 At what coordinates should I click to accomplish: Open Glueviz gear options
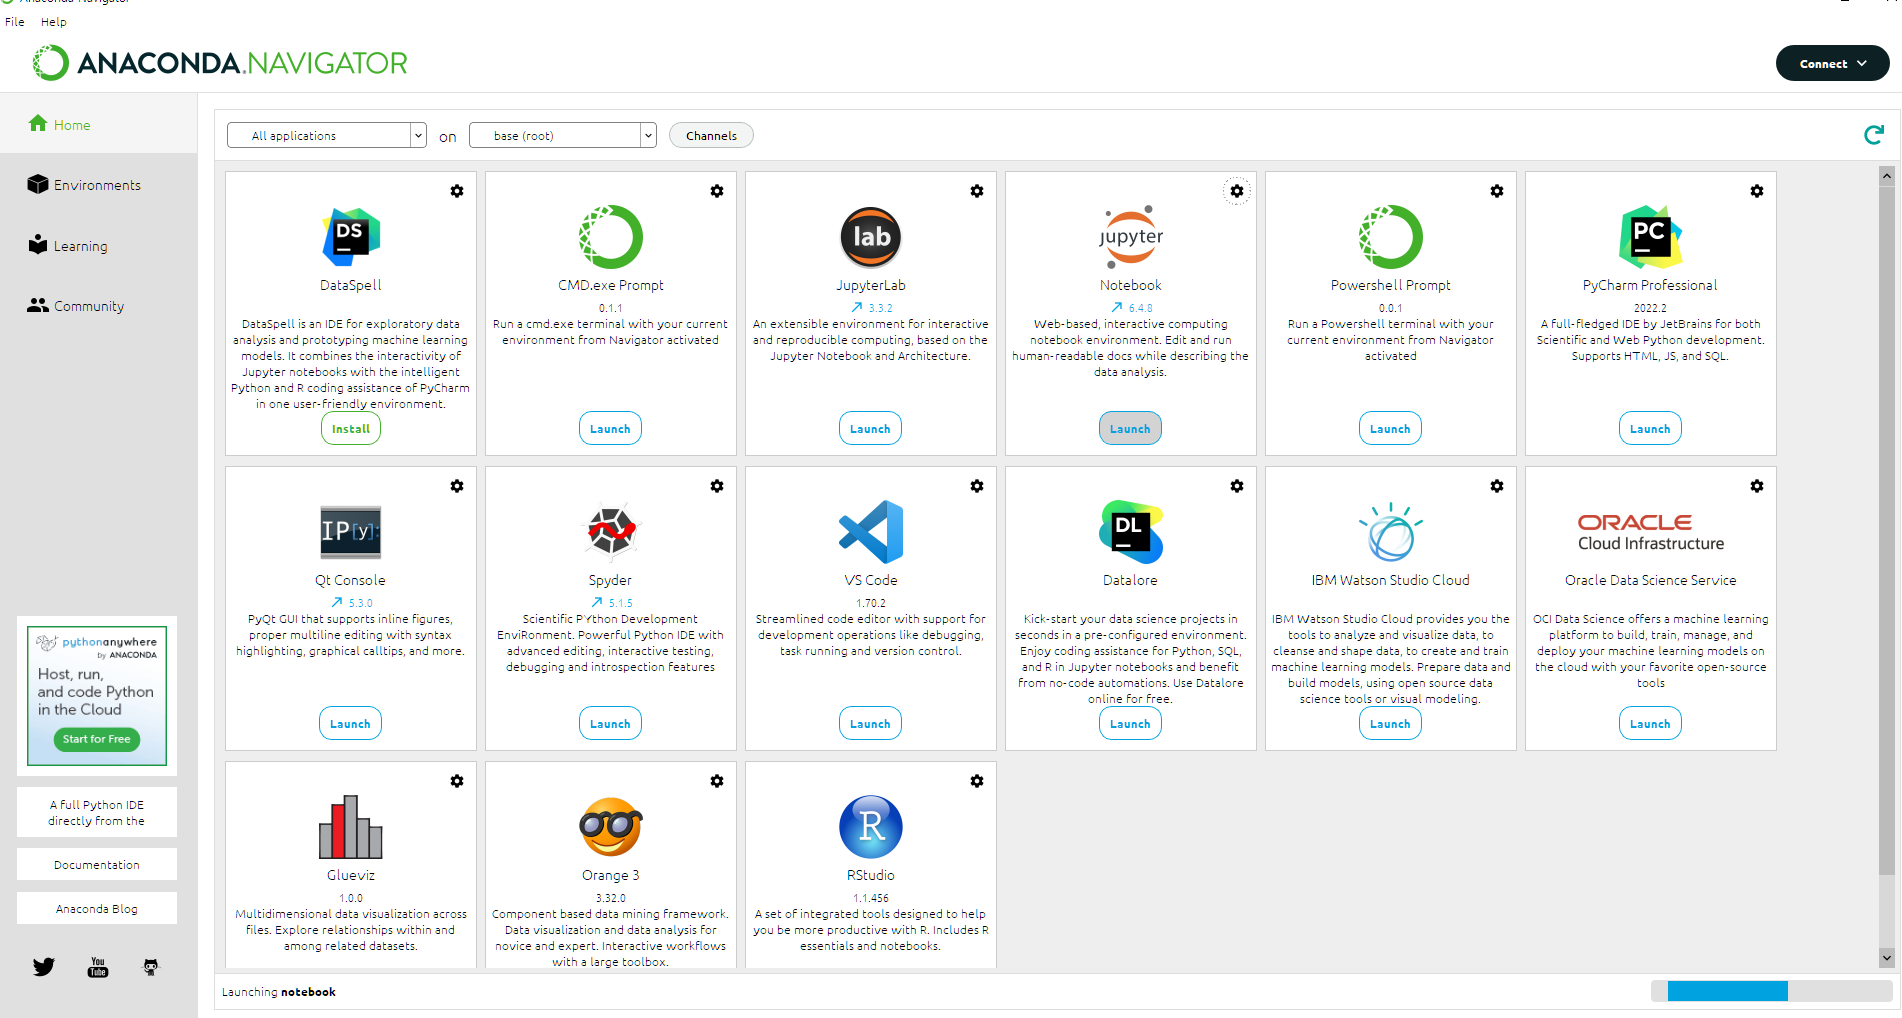tap(457, 781)
